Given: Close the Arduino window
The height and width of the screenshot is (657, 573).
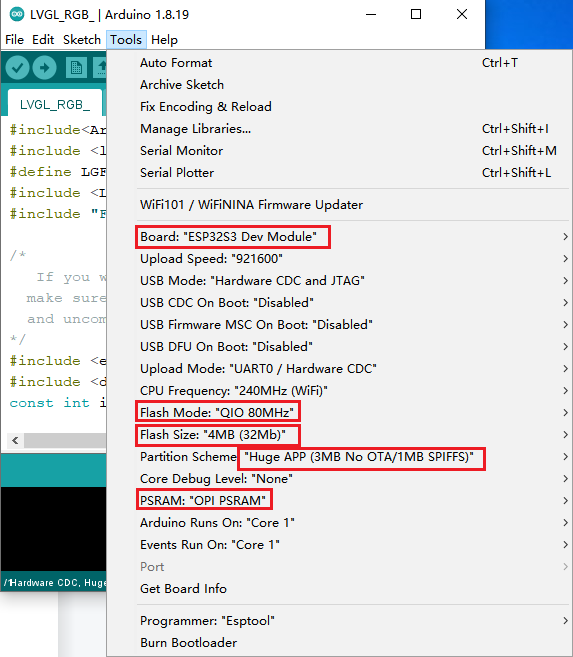Looking at the screenshot, I should point(462,14).
